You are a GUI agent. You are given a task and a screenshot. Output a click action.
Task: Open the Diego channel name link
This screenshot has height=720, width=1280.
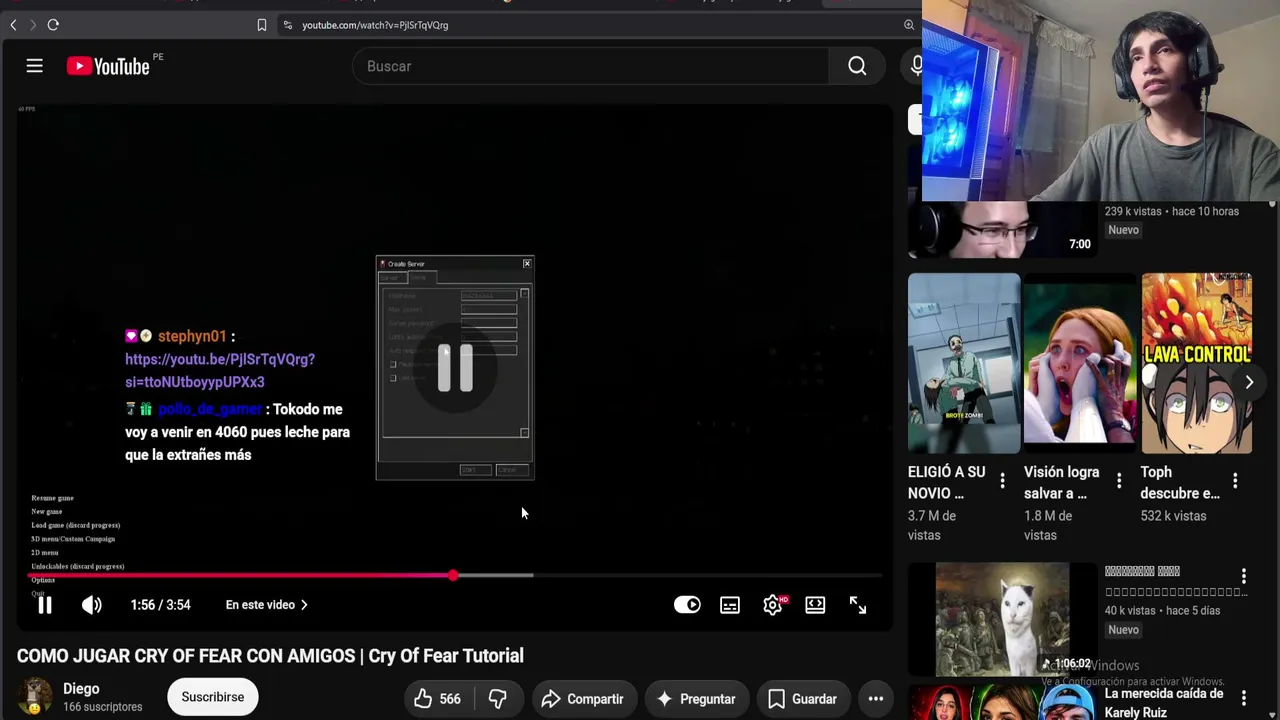[x=81, y=689]
